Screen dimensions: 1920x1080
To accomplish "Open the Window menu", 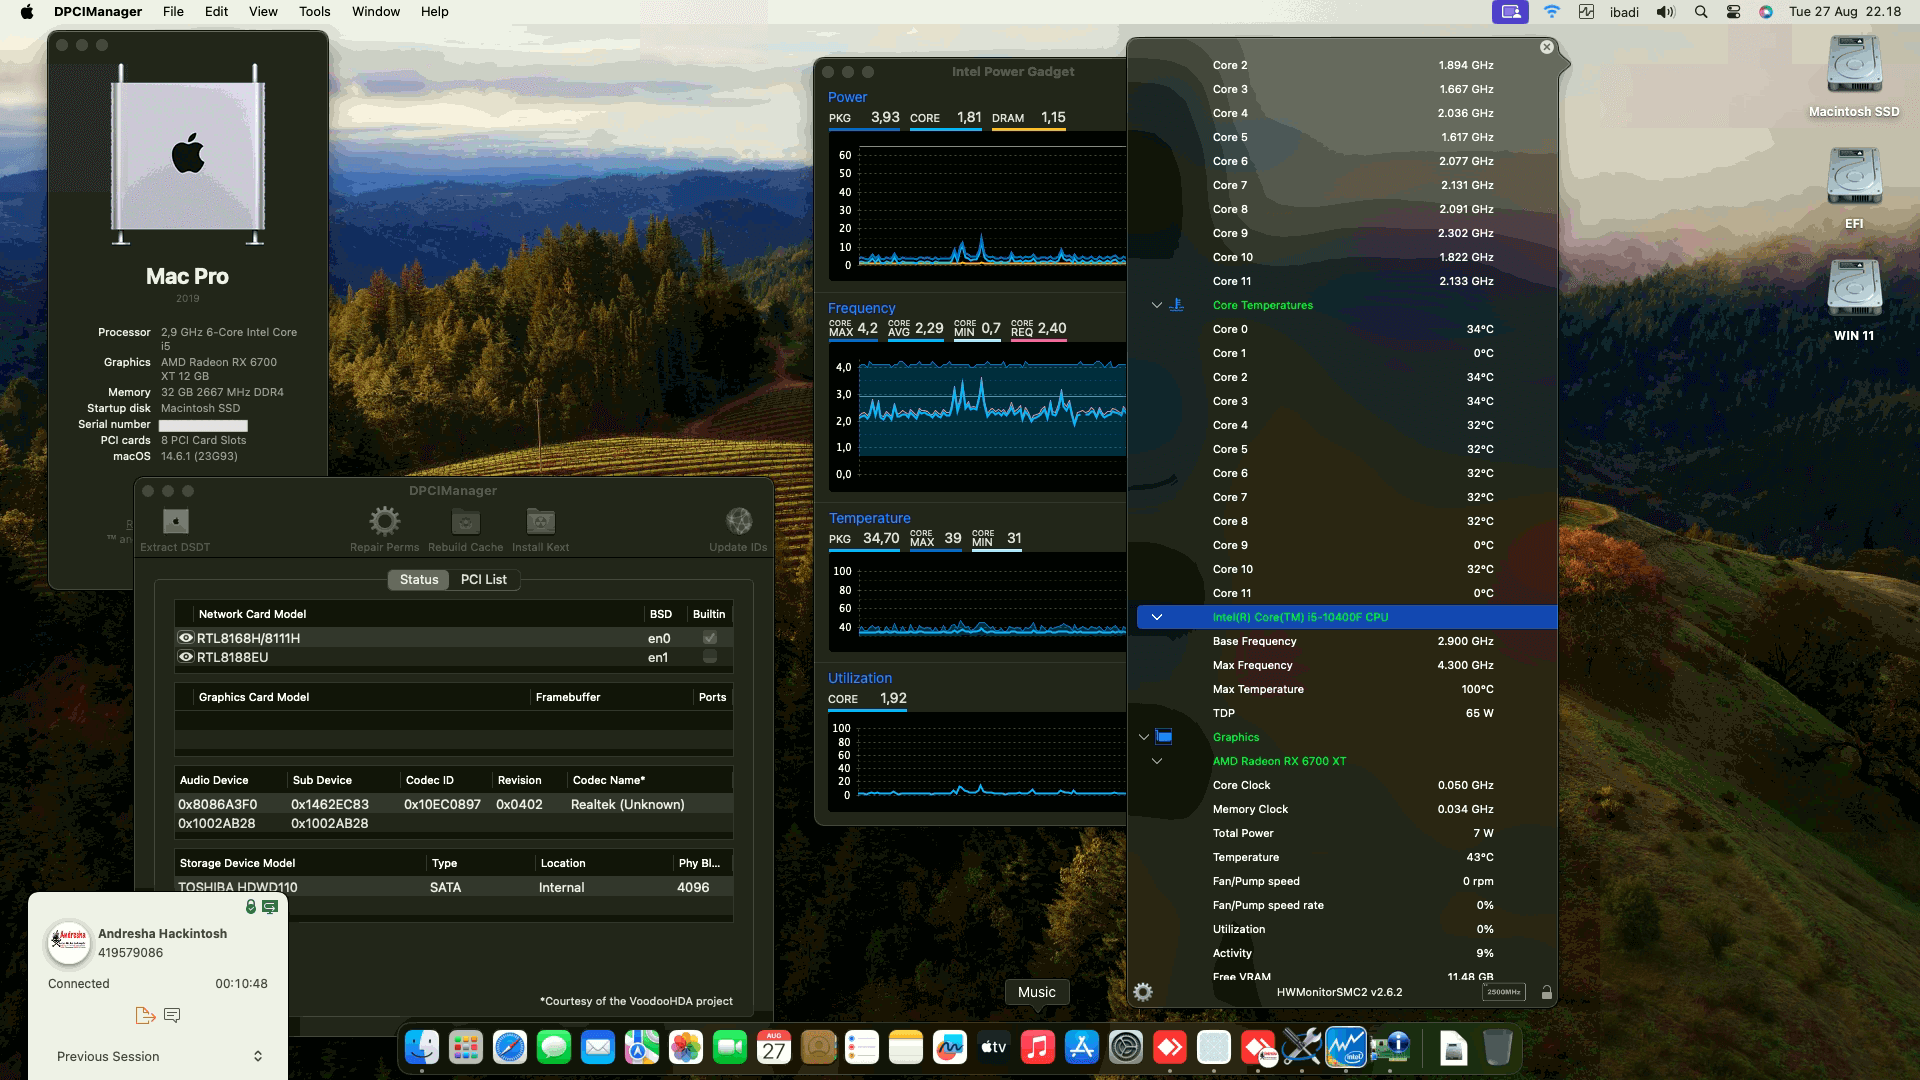I will coord(376,12).
